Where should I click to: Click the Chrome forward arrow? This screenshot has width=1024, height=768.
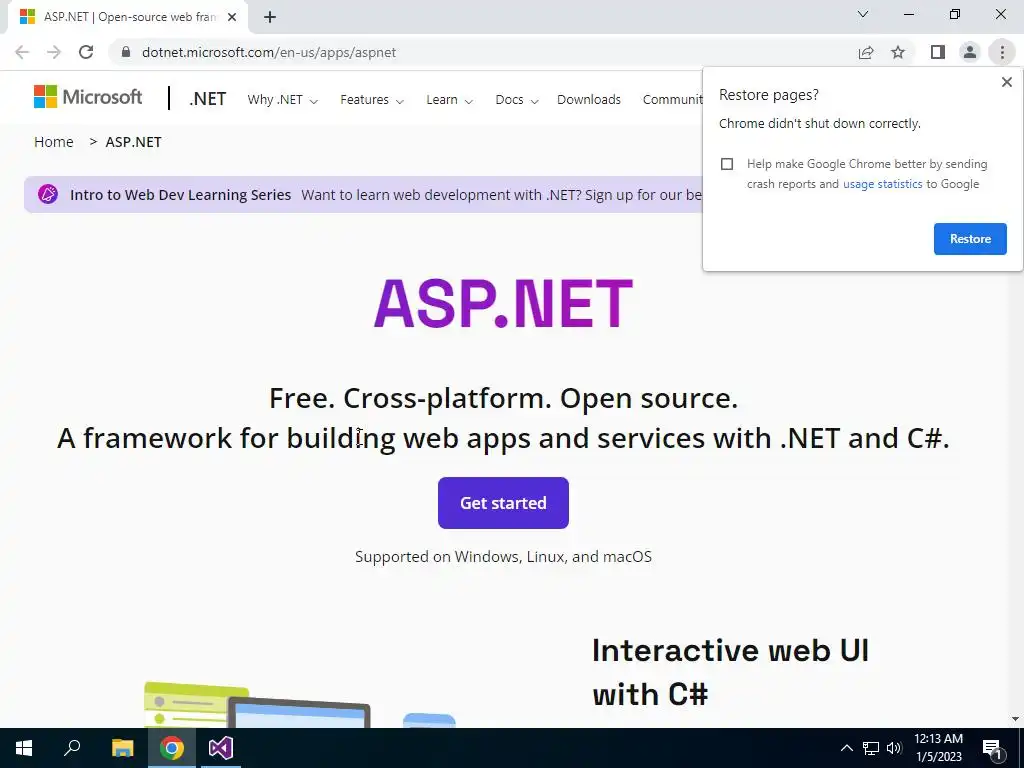pos(54,52)
